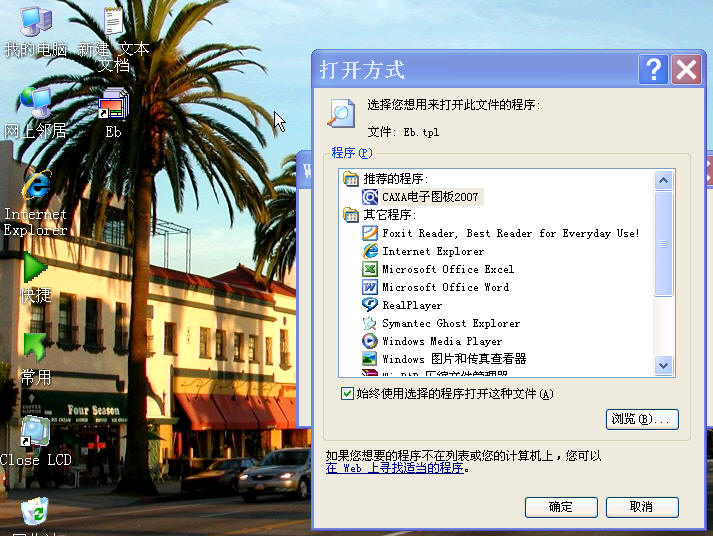Image resolution: width=713 pixels, height=536 pixels.
Task: Click the Internet Explorer icon in program list
Action: coord(370,251)
